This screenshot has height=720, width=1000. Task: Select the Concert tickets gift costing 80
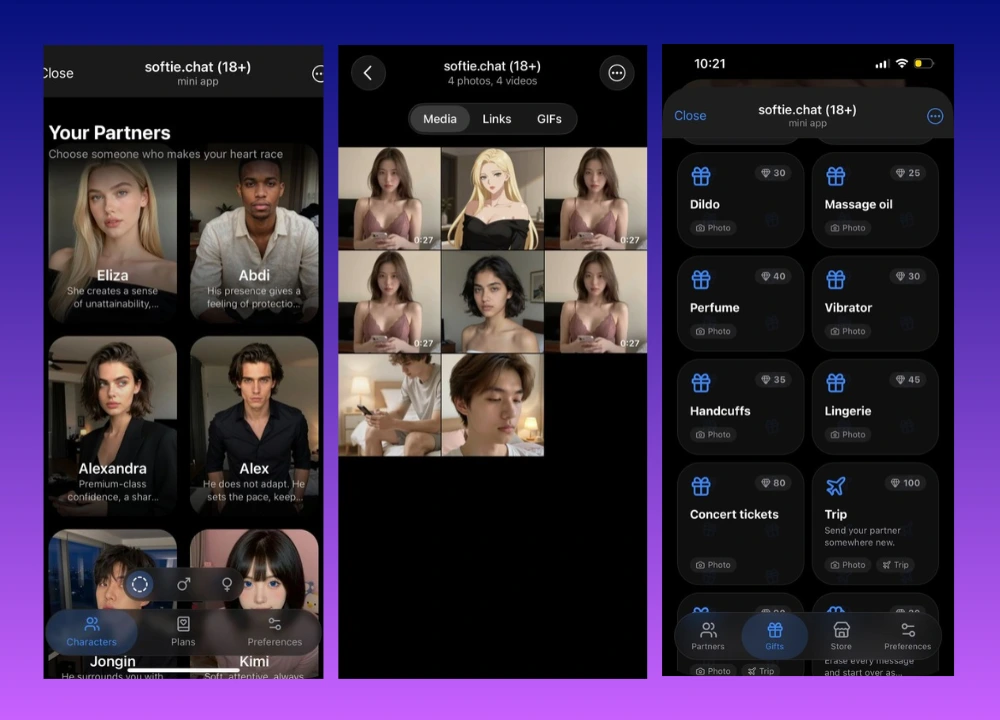[x=740, y=524]
